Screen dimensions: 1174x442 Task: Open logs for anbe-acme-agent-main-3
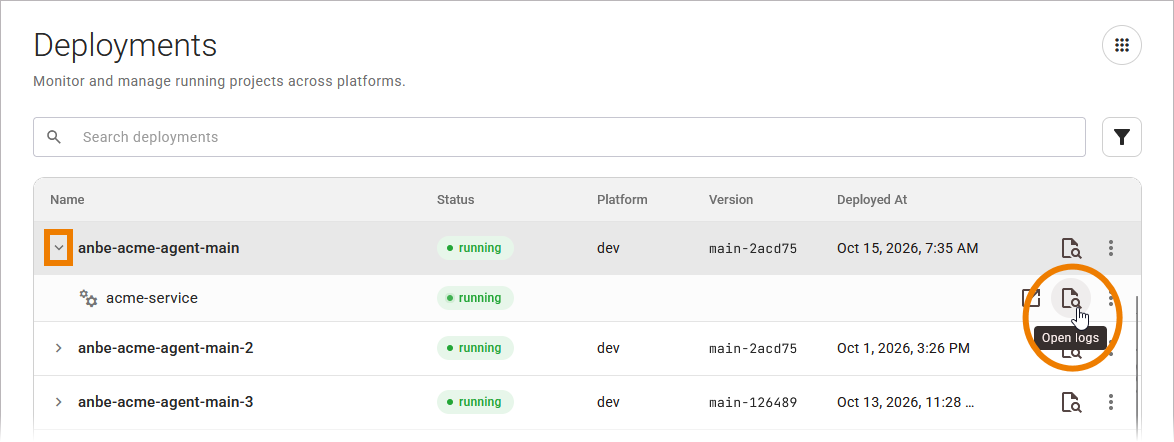pos(1071,402)
